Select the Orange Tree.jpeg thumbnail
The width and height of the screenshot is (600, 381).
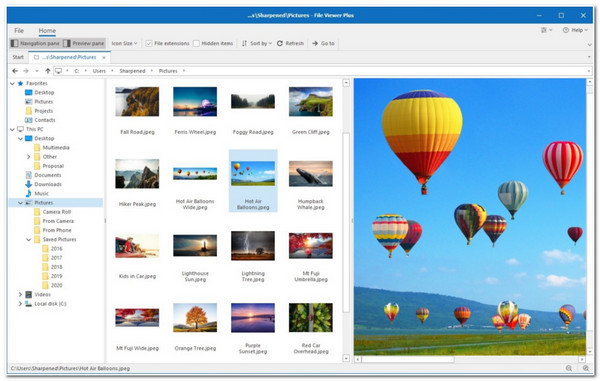point(195,318)
